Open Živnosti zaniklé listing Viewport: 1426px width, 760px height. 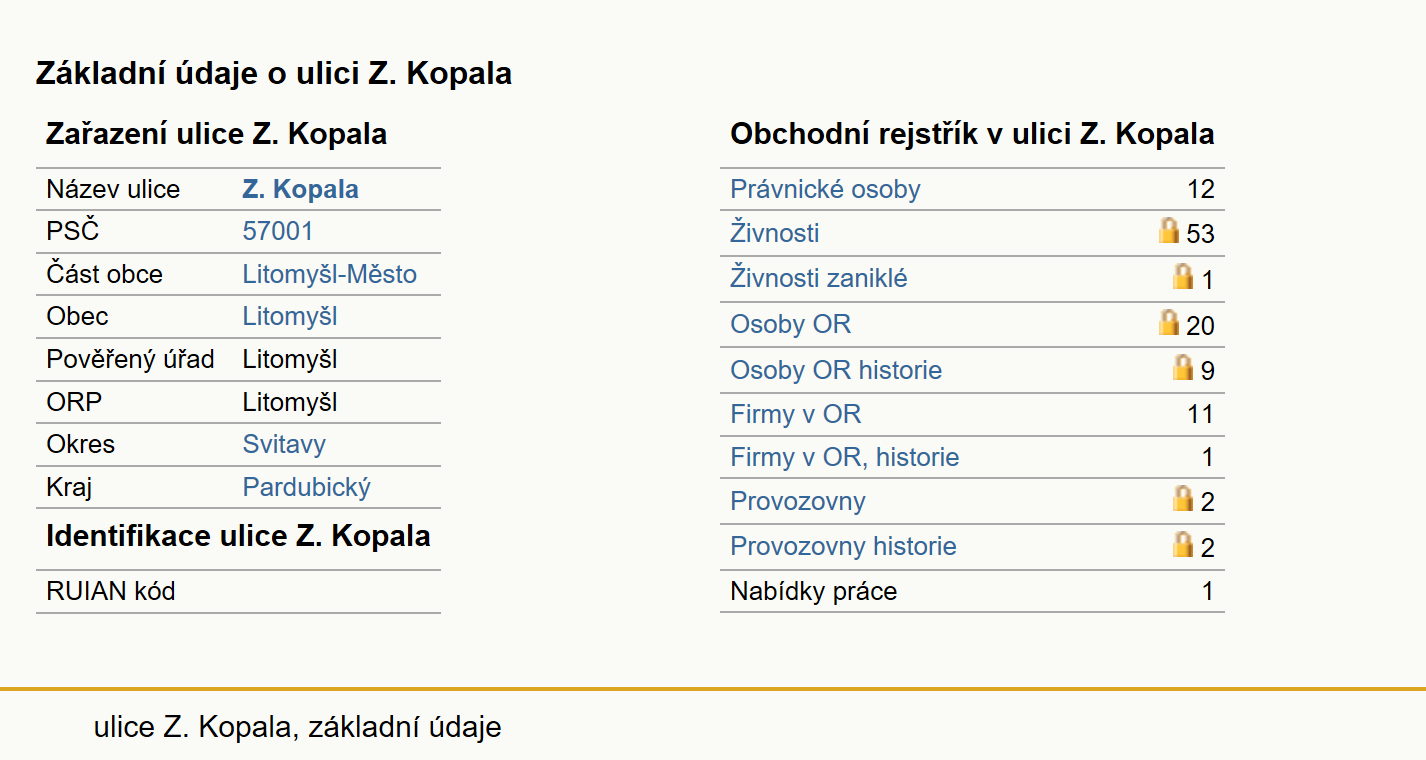click(x=819, y=278)
